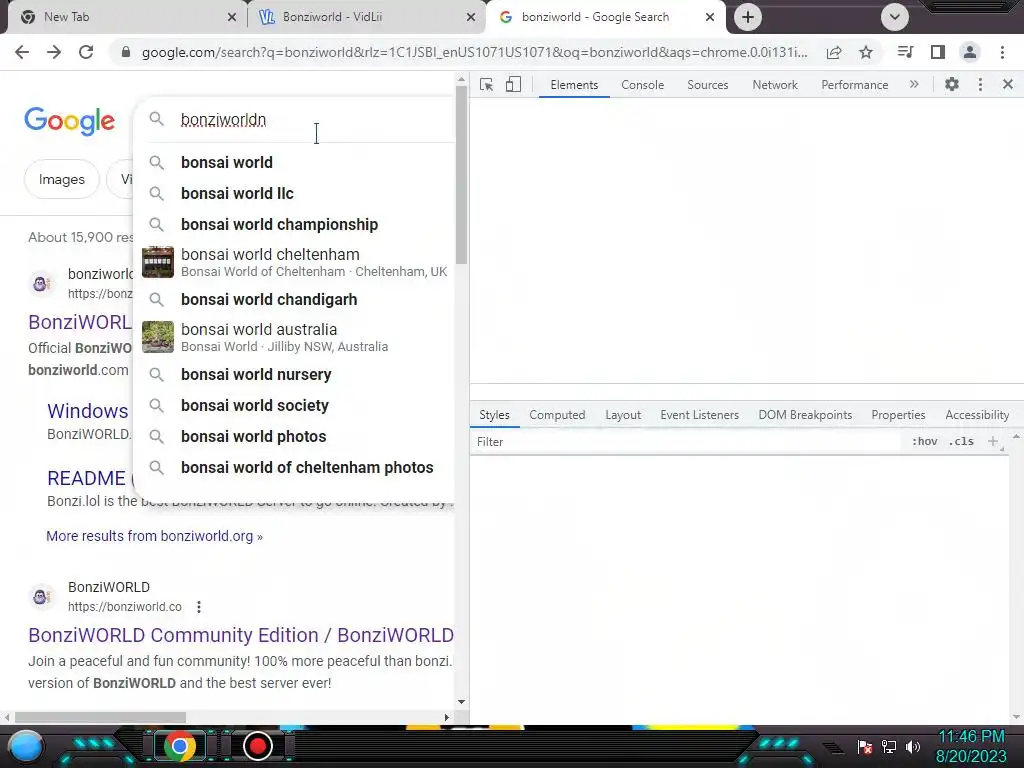Choose suggestion "bonsai world australia"
This screenshot has height=768, width=1024.
pyautogui.click(x=294, y=338)
